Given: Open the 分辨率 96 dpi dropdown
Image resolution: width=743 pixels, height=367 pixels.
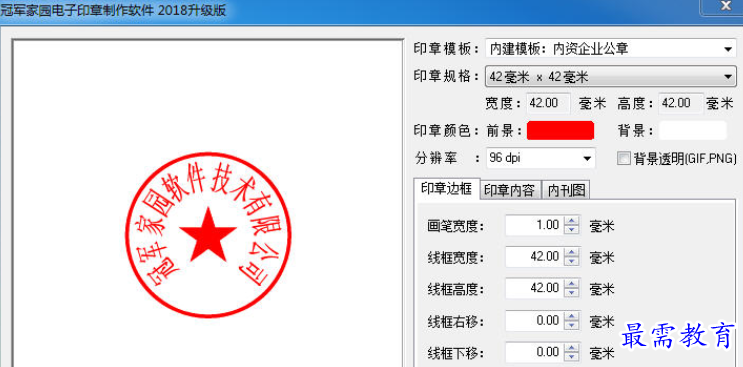Looking at the screenshot, I should 541,158.
